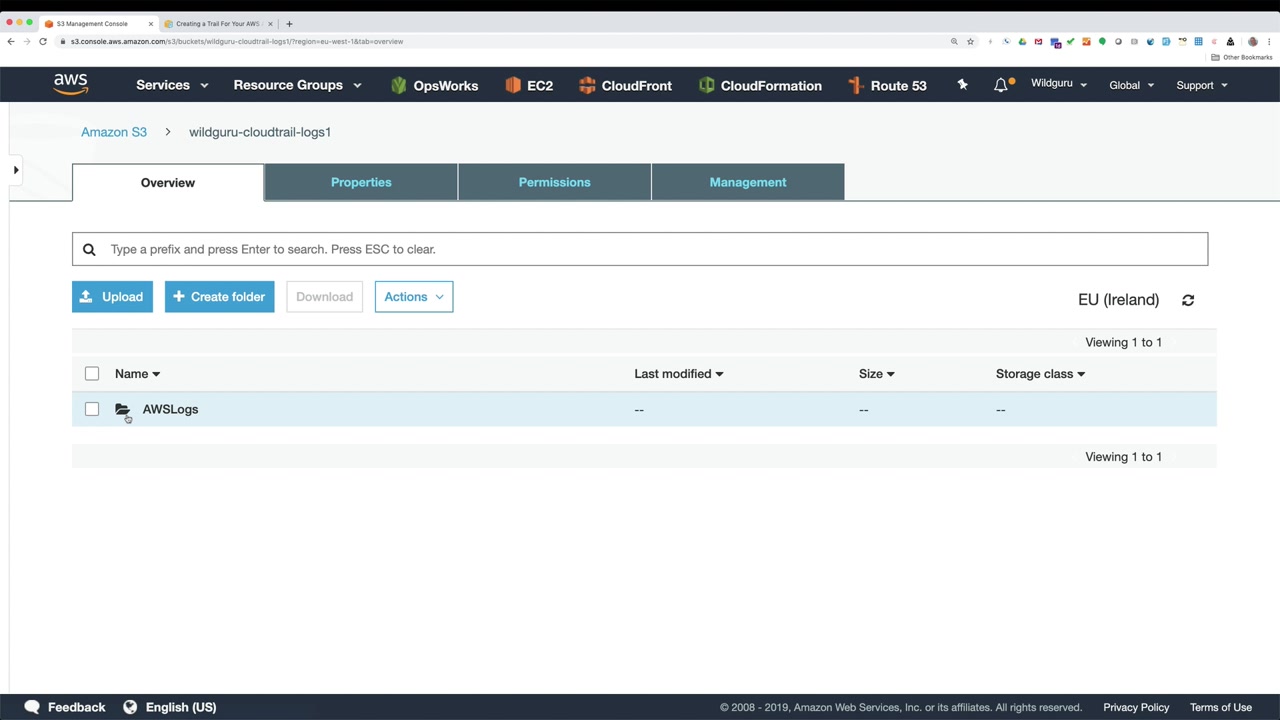Click the English (US) language selector
Image resolution: width=1280 pixels, height=720 pixels.
point(181,707)
